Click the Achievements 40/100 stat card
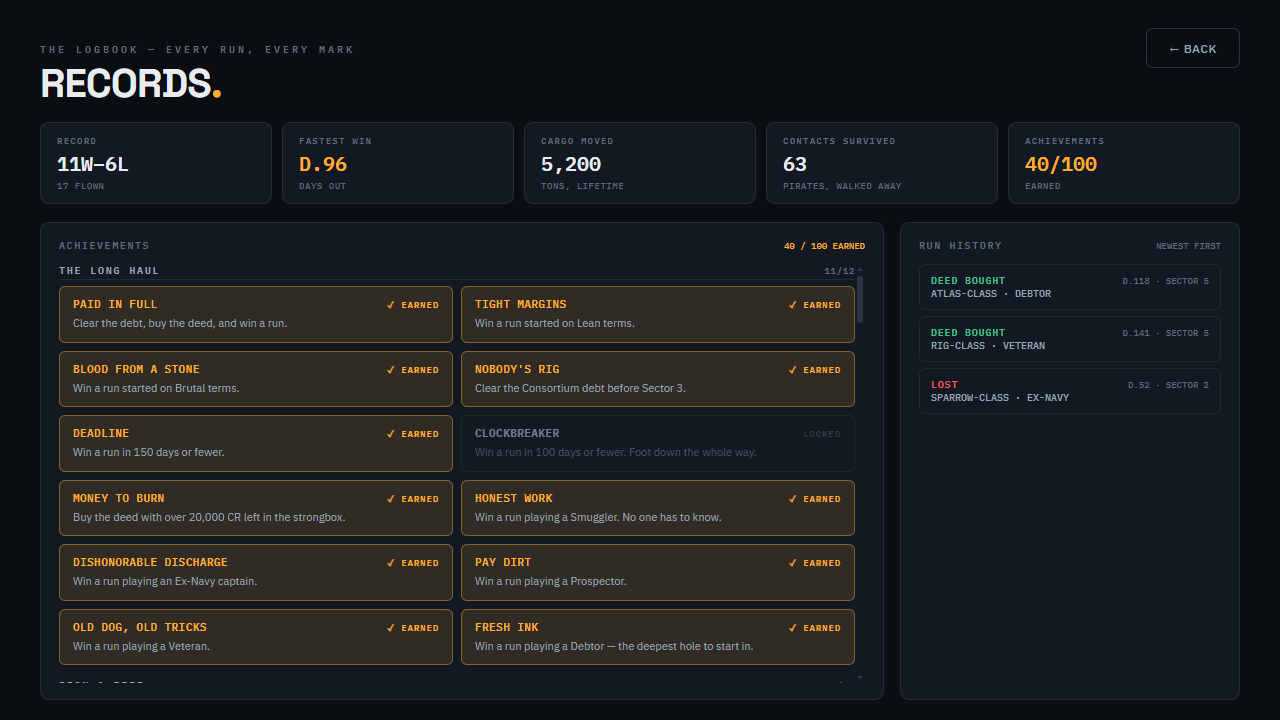Image resolution: width=1280 pixels, height=720 pixels. [1124, 163]
